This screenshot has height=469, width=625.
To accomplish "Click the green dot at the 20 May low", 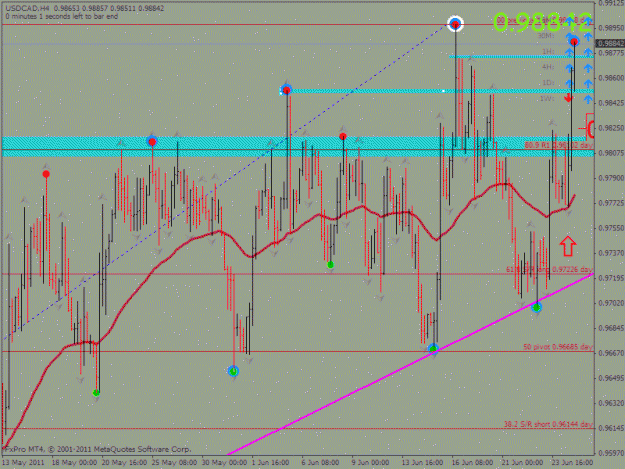I will 96,393.
